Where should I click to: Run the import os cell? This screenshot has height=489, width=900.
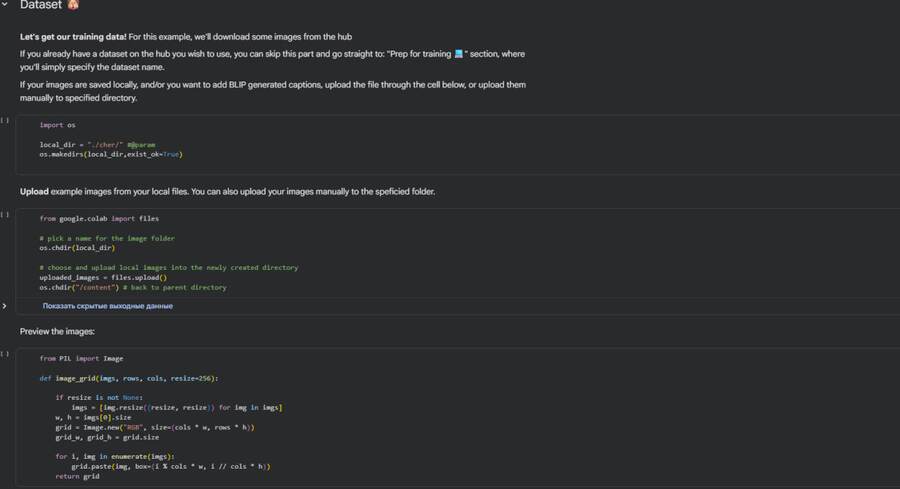(5, 120)
